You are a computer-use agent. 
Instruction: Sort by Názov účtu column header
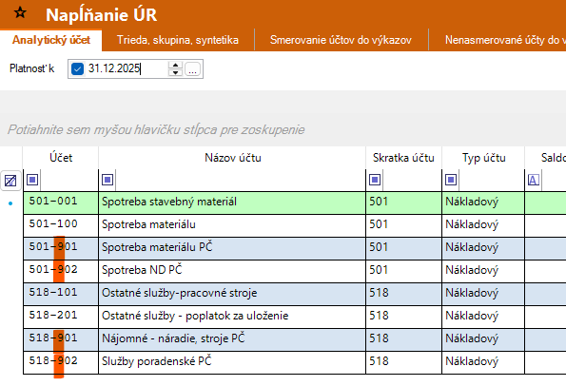pyautogui.click(x=232, y=158)
